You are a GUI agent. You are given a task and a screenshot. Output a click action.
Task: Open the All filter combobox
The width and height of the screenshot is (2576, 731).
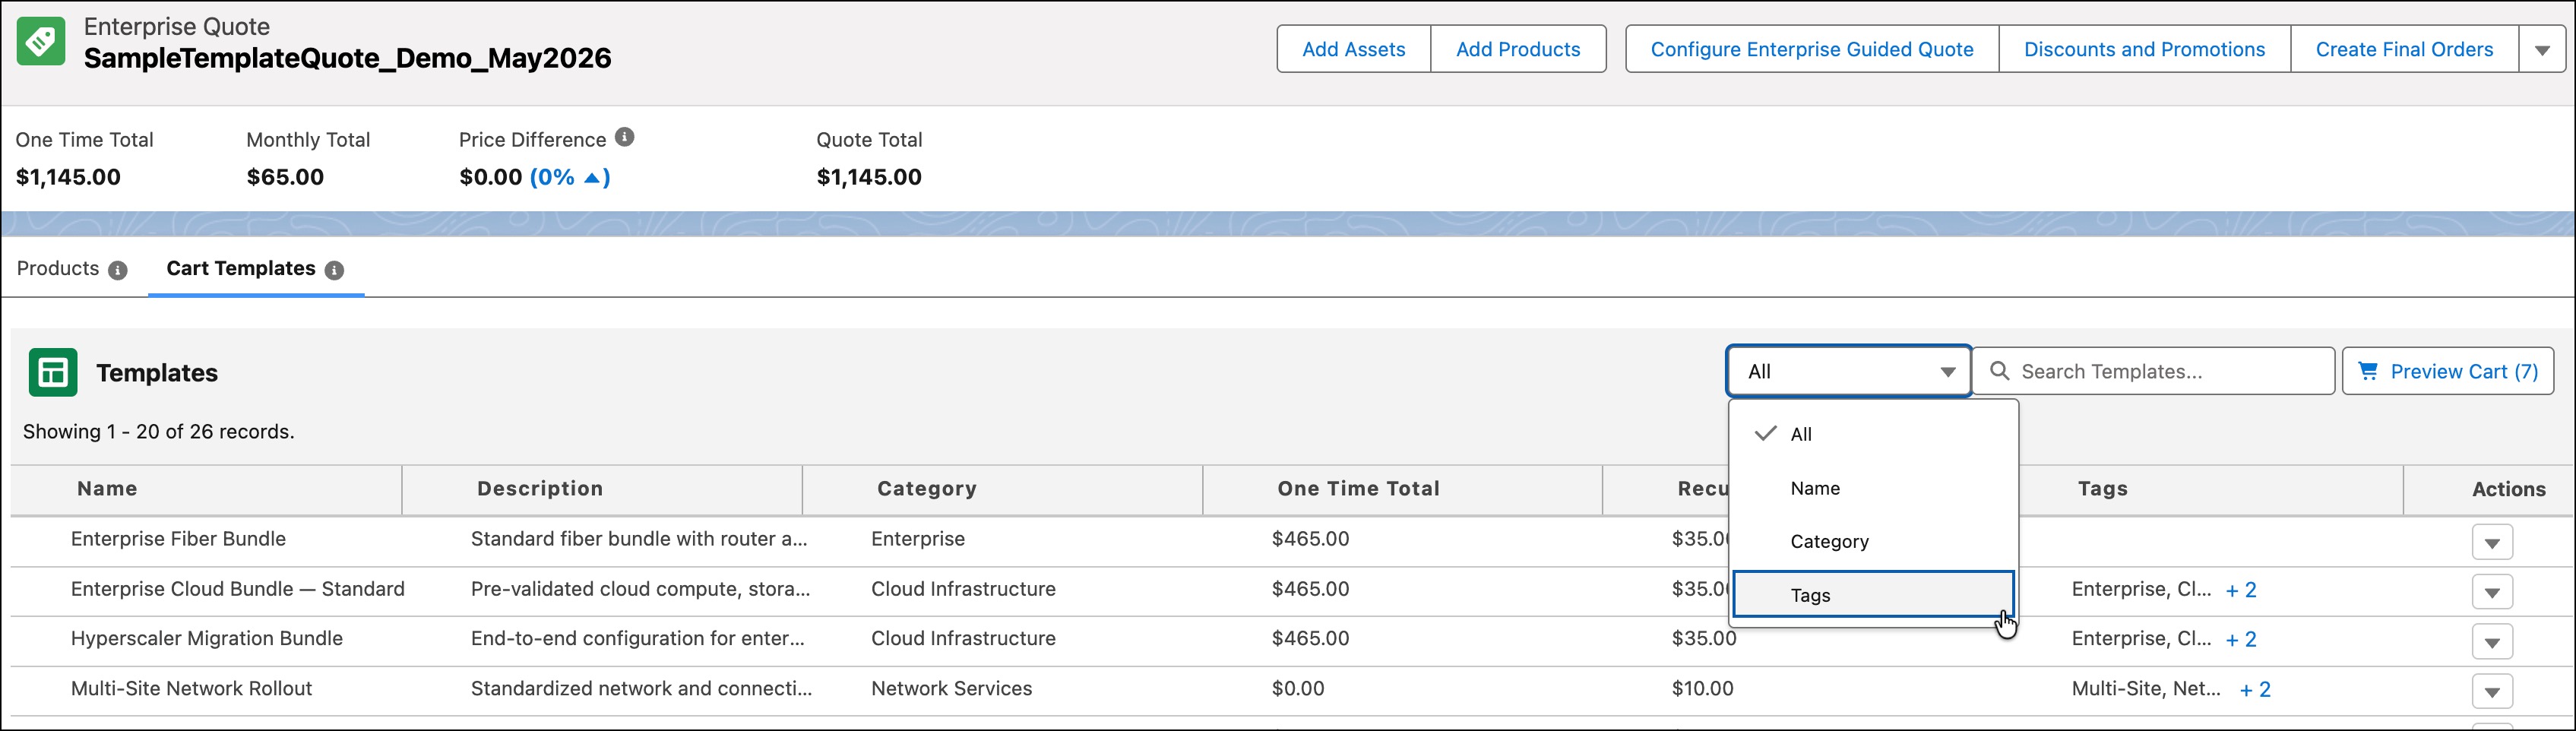[x=1849, y=372]
